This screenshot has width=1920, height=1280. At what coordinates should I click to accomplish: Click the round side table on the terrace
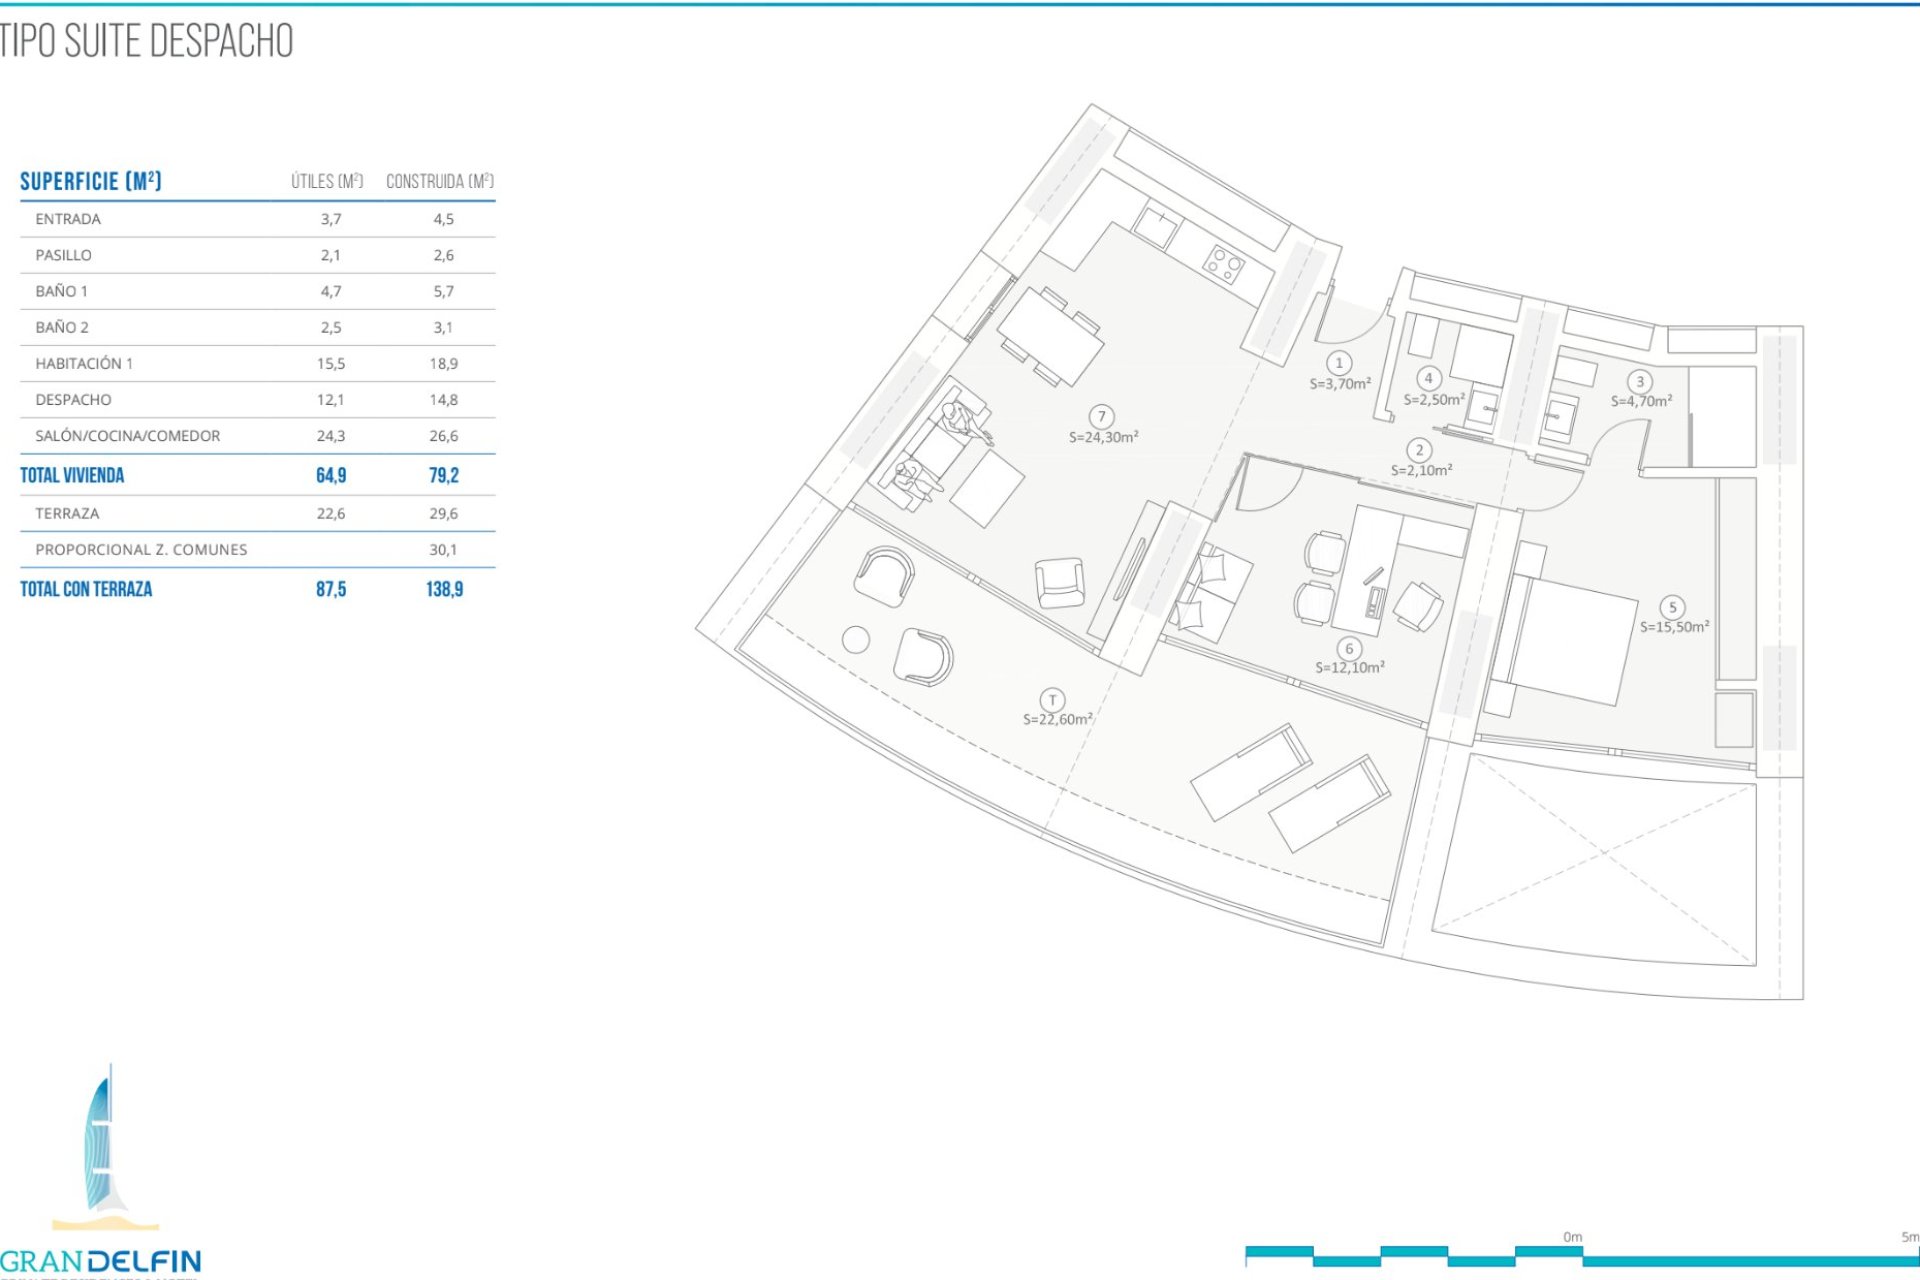(x=856, y=640)
